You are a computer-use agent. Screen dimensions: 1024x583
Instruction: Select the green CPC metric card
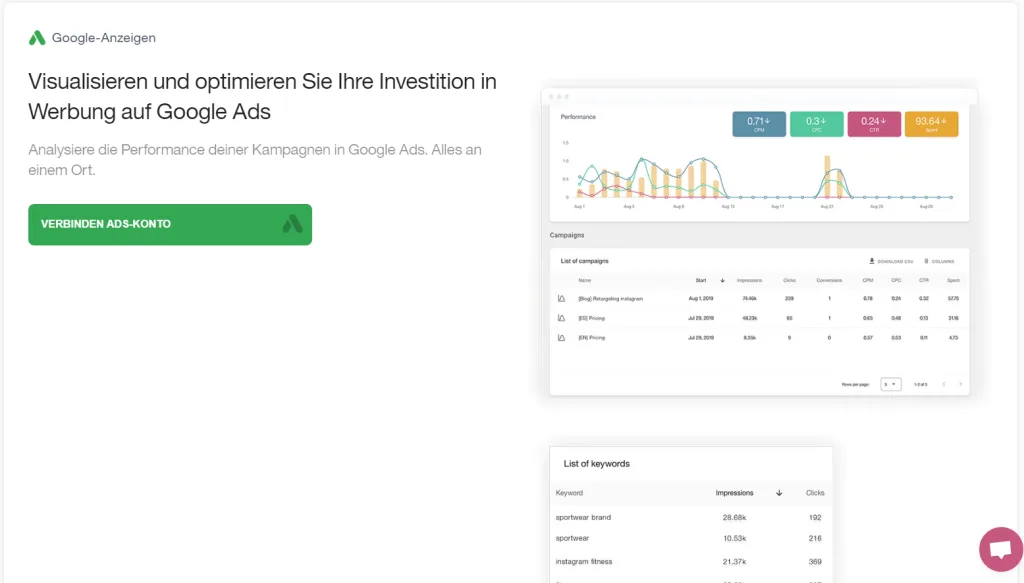[816, 124]
